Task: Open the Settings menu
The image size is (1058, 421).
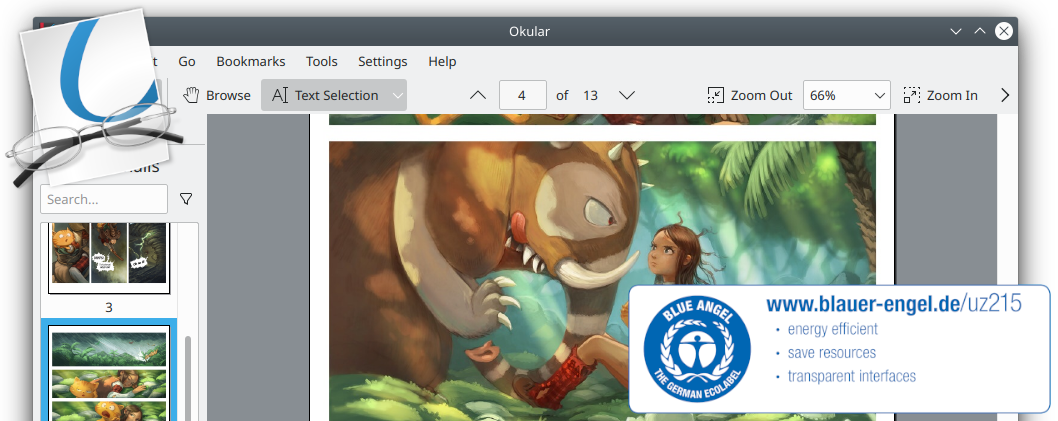Action: pos(383,61)
